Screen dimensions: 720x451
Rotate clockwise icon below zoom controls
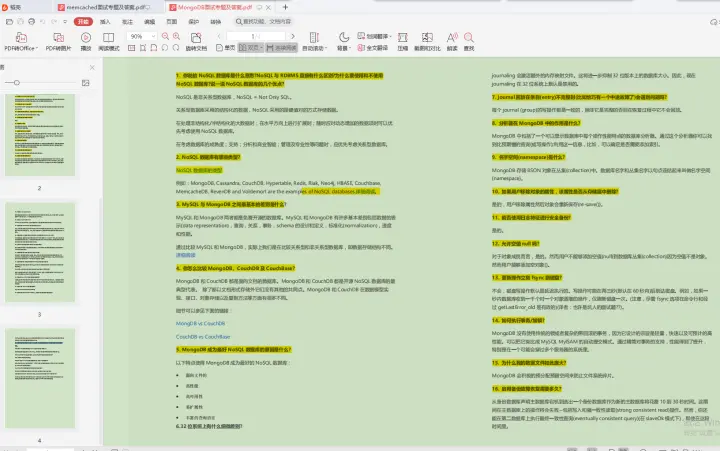(176, 48)
